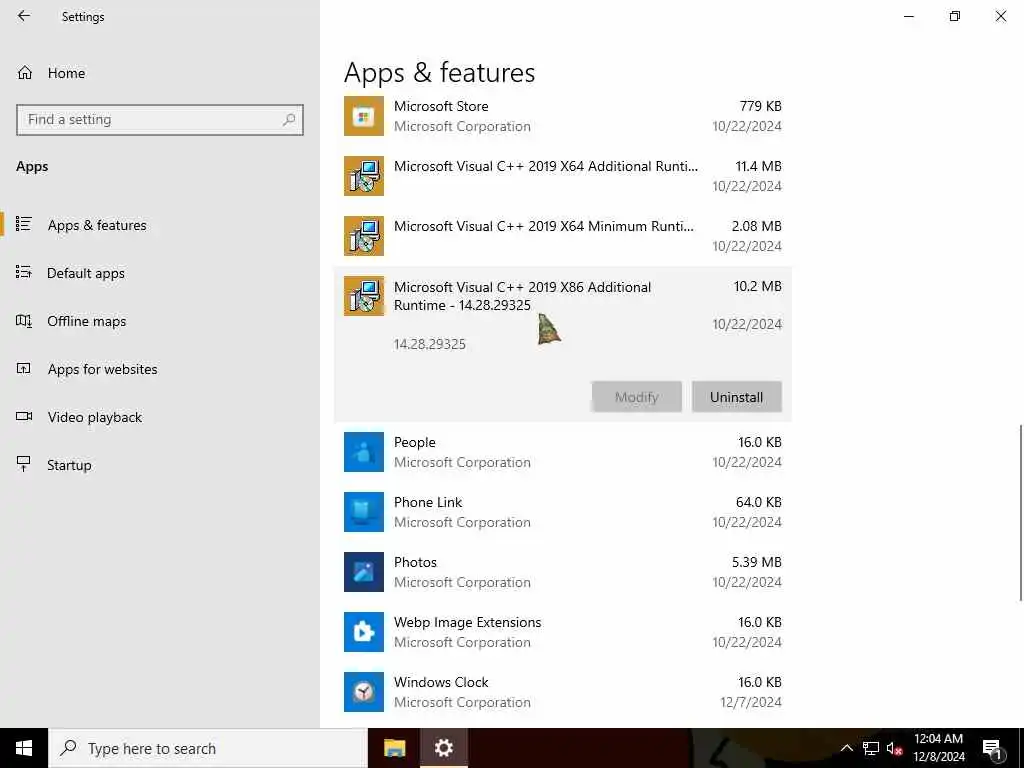
Task: Select the Microsoft Store entry
Action: point(563,116)
